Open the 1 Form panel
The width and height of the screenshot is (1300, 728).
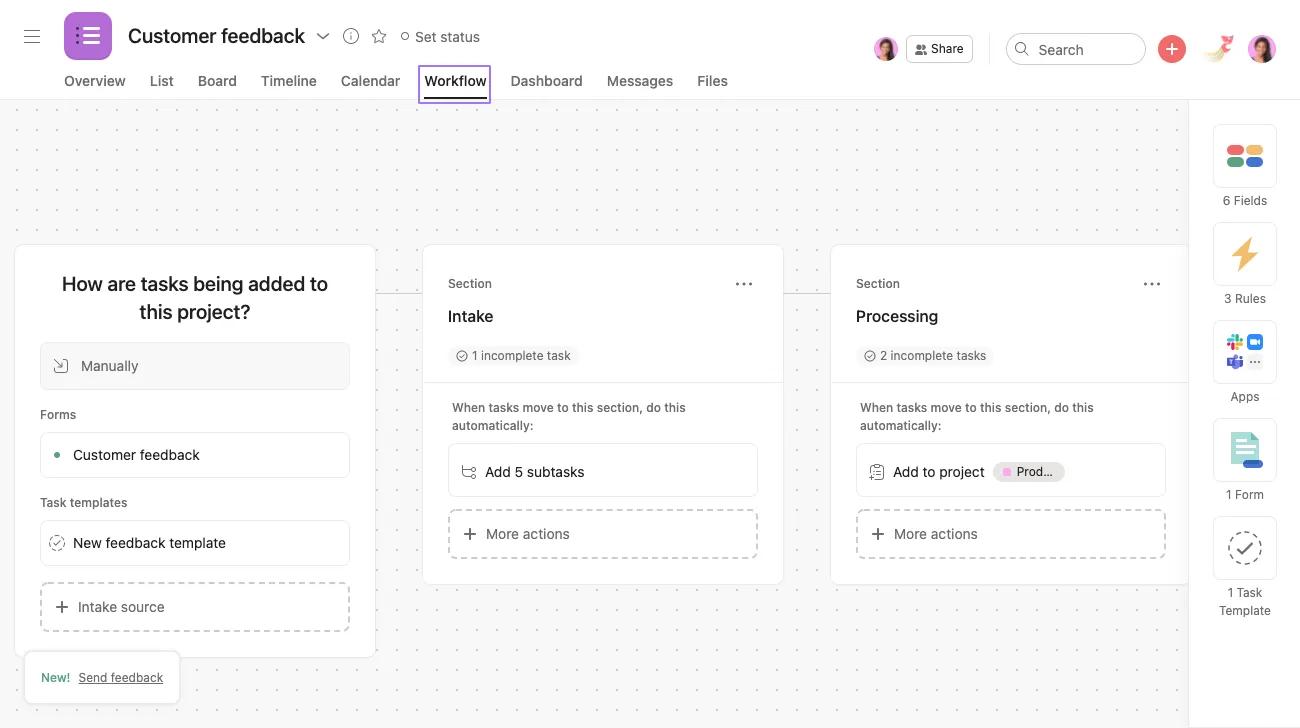[1244, 459]
